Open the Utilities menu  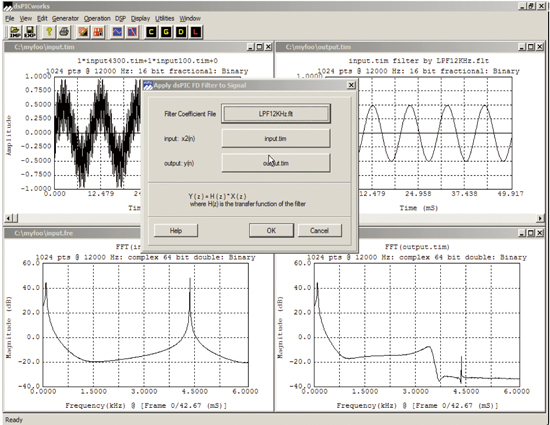coord(164,18)
